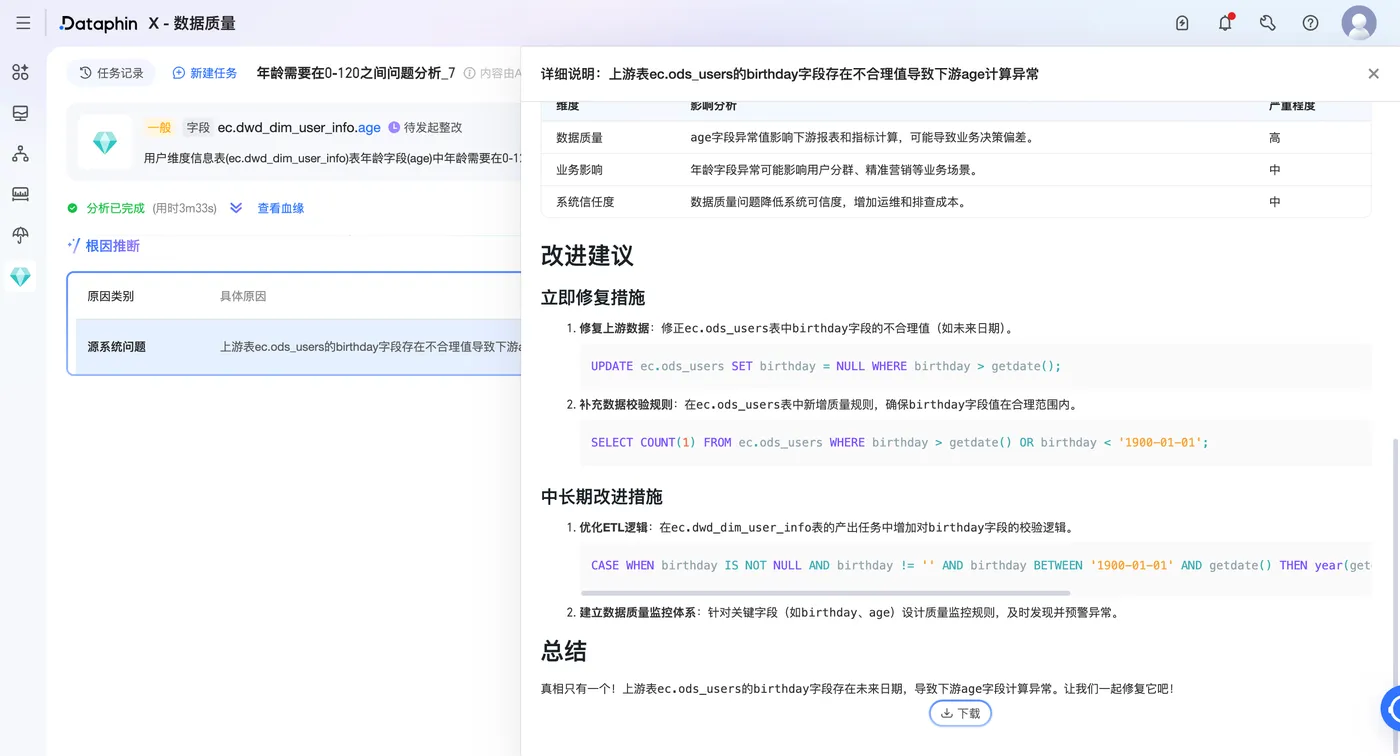This screenshot has width=1400, height=756.
Task: Click the severity value 高 in 数据质量 row
Action: [x=1275, y=138]
